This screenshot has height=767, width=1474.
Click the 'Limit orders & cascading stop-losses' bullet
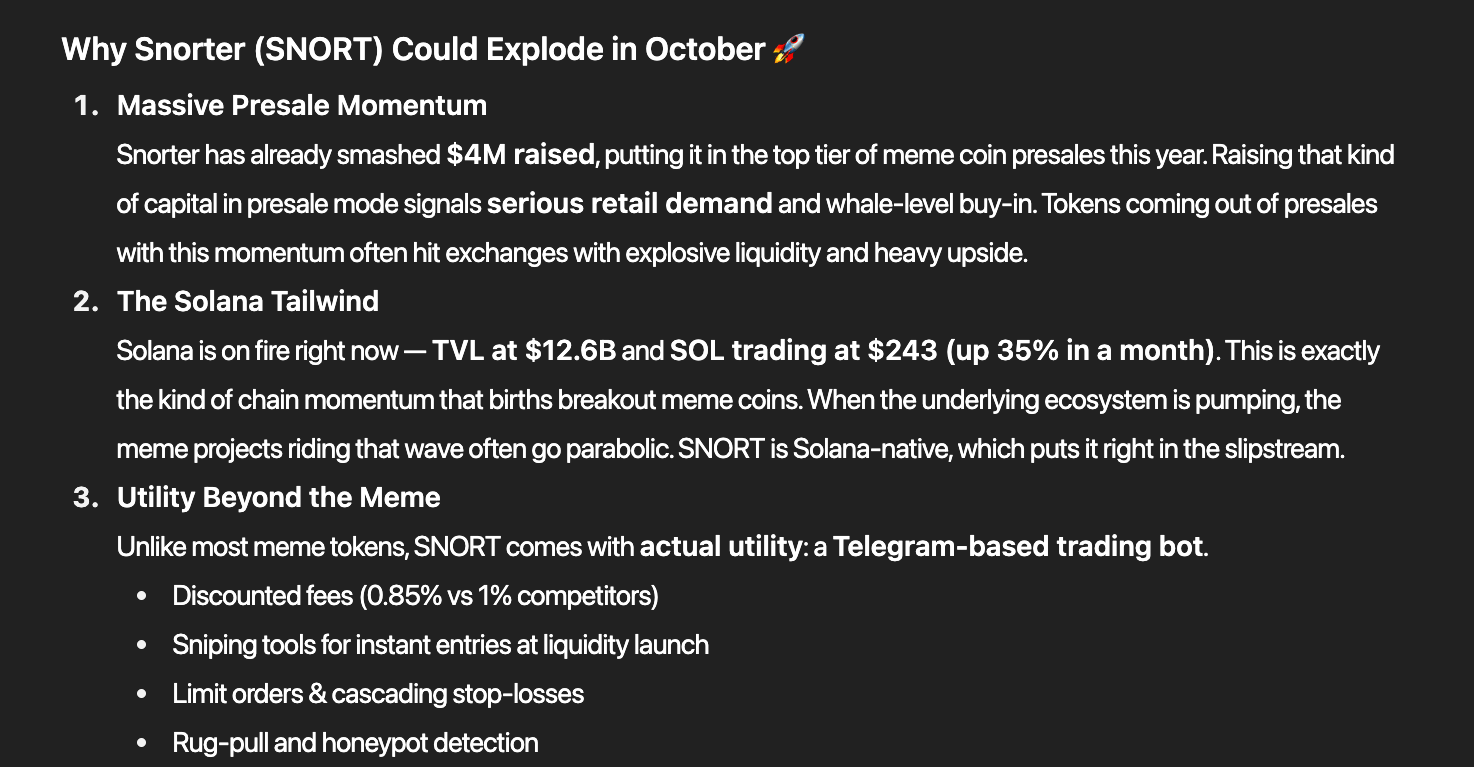378,694
